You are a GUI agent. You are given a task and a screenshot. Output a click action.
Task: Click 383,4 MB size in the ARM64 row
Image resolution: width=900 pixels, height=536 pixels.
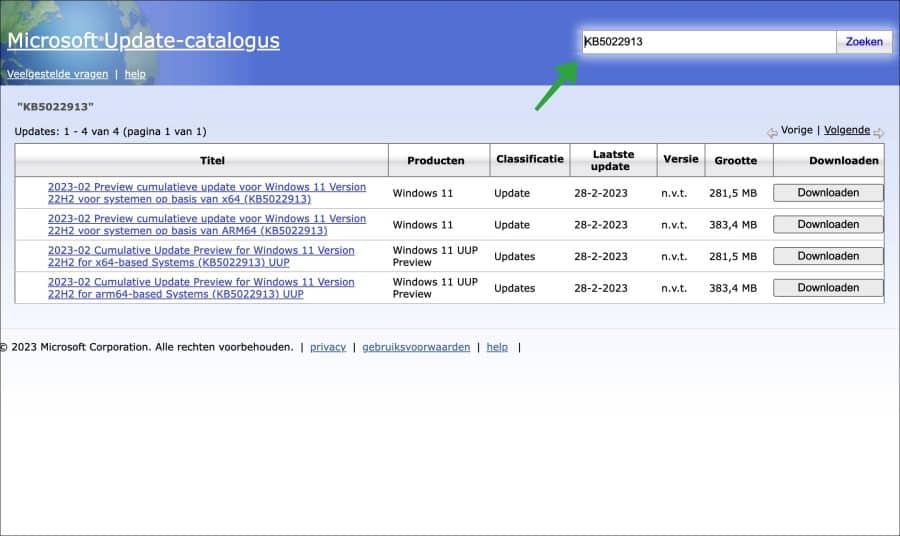point(733,225)
